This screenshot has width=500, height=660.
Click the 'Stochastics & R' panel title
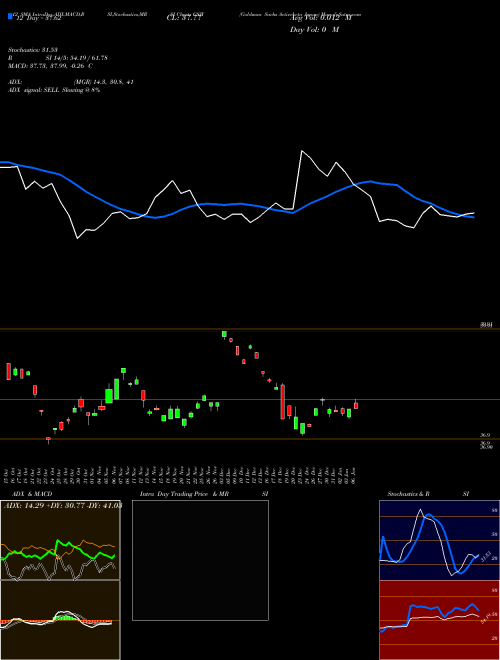(409, 494)
